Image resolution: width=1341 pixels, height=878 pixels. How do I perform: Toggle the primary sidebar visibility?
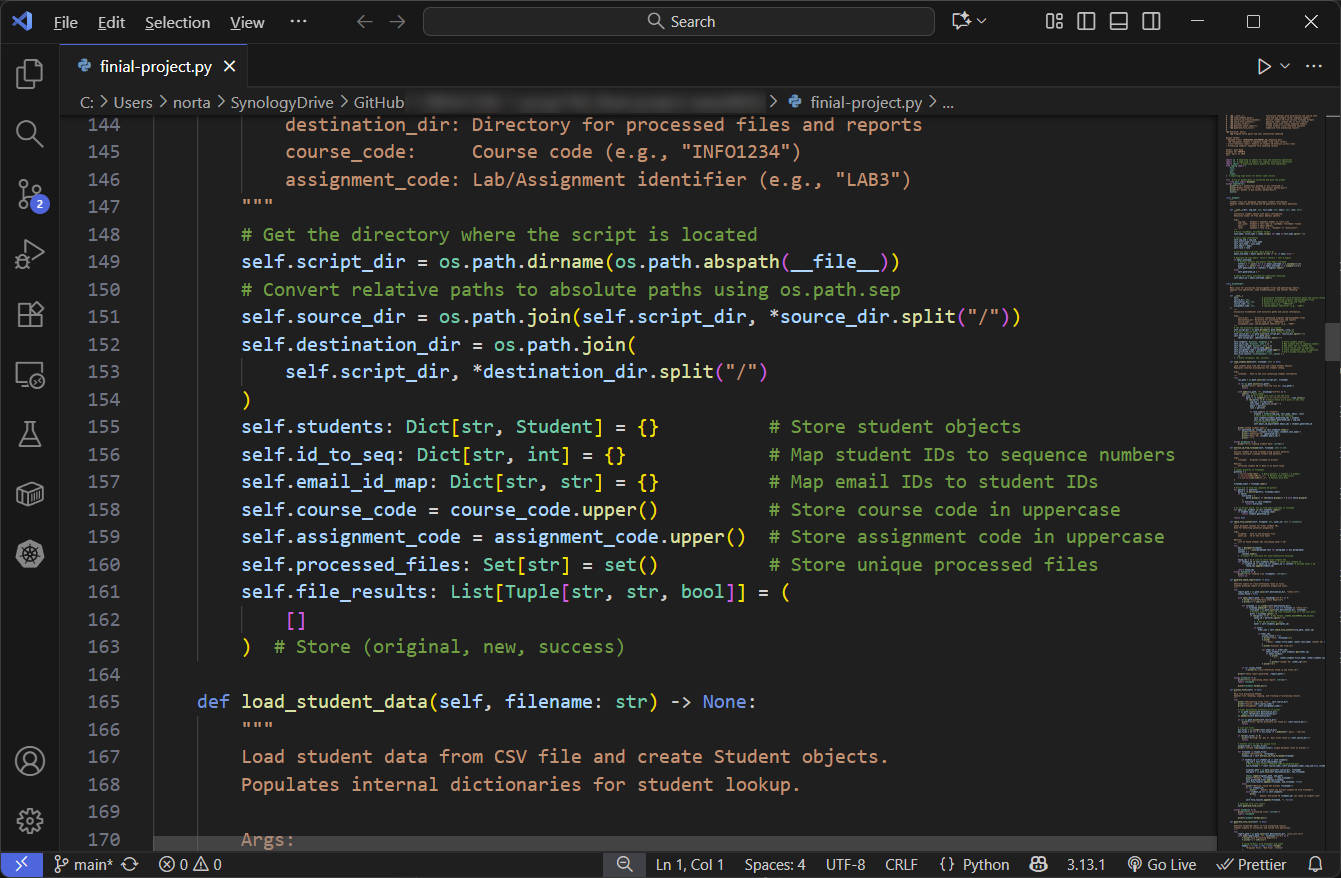tap(1086, 20)
